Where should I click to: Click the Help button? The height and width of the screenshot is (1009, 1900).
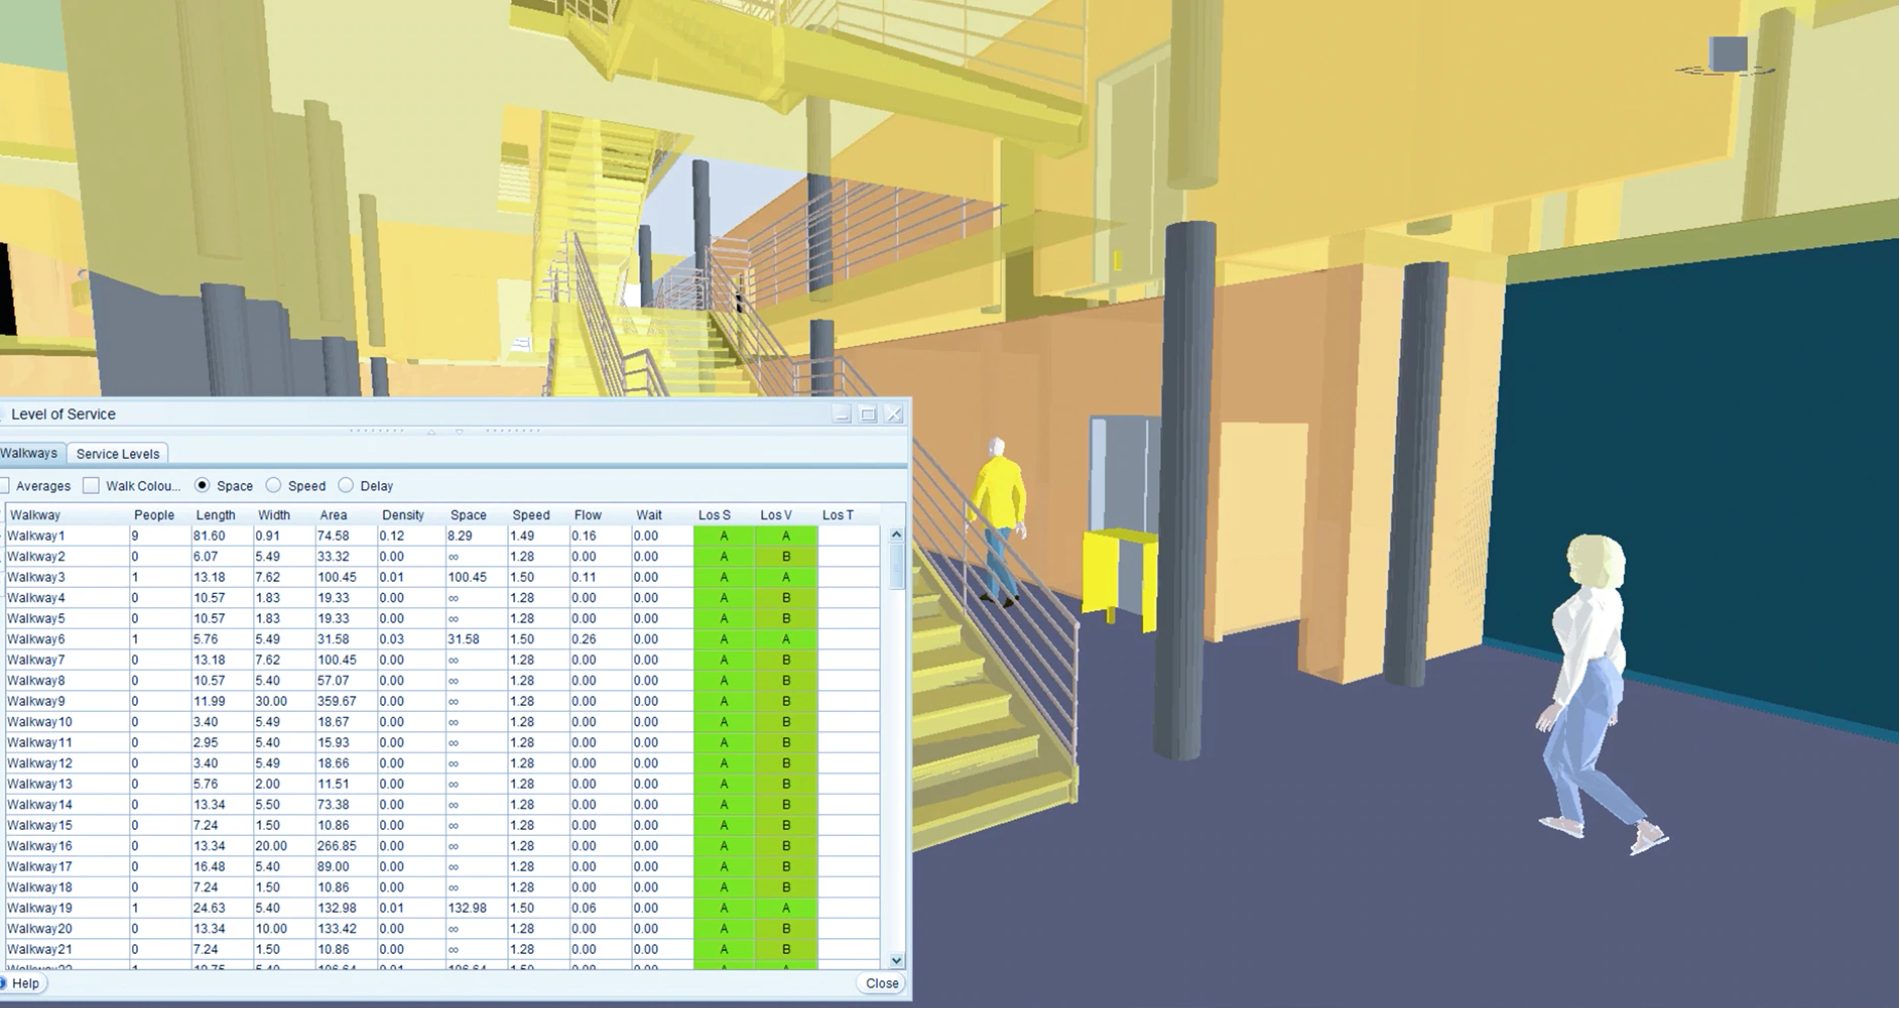pos(22,983)
